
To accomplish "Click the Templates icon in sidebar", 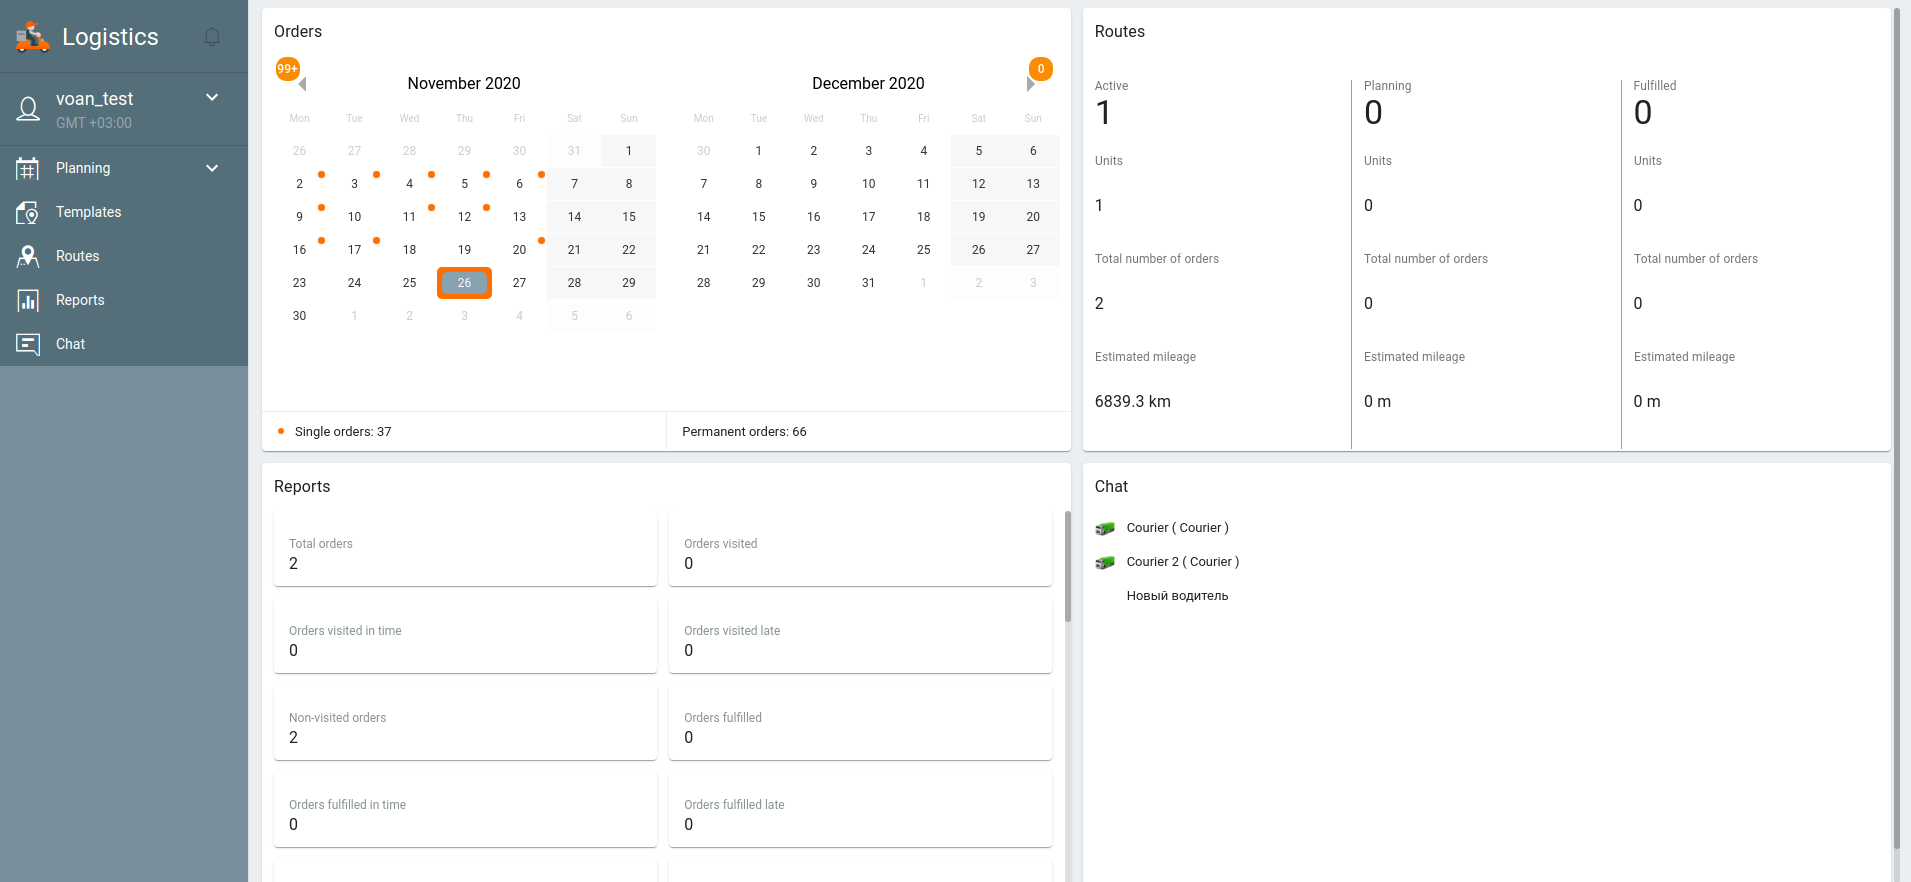I will [28, 212].
